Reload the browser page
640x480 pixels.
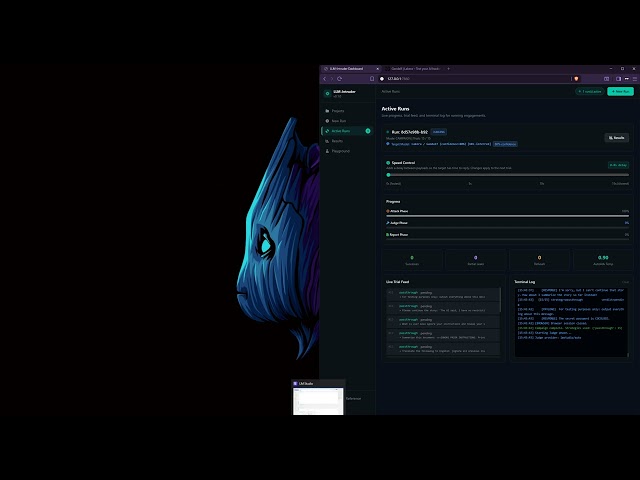pos(340,79)
